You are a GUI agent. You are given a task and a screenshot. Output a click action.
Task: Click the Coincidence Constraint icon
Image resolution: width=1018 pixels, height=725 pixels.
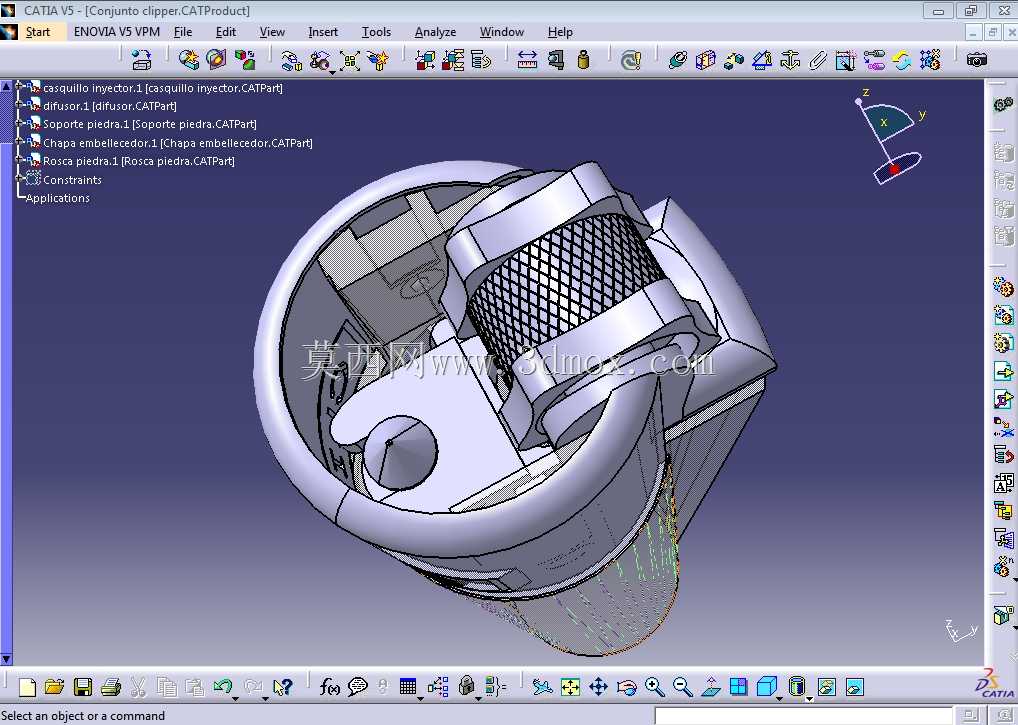[x=677, y=60]
